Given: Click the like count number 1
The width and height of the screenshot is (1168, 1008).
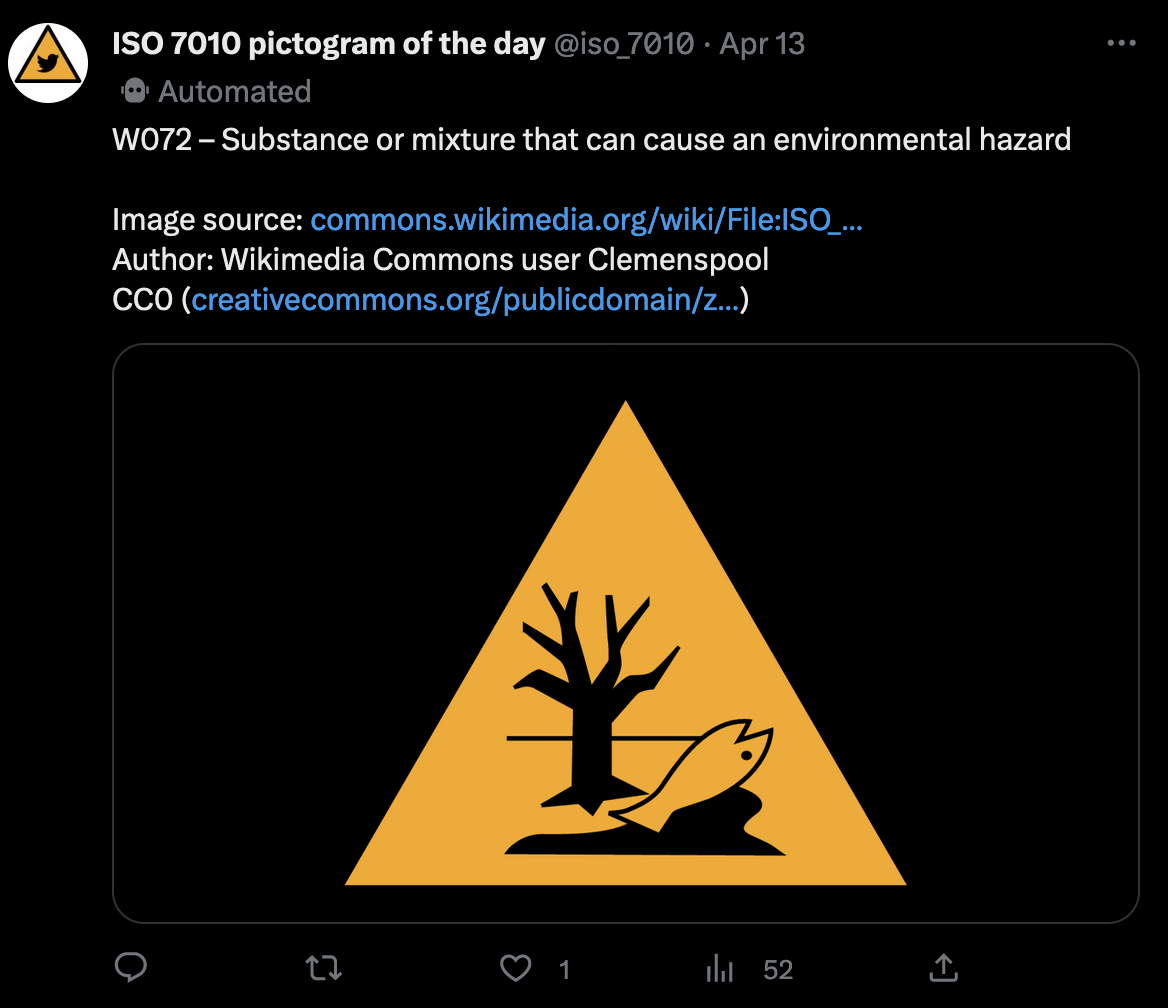Looking at the screenshot, I should (x=564, y=969).
